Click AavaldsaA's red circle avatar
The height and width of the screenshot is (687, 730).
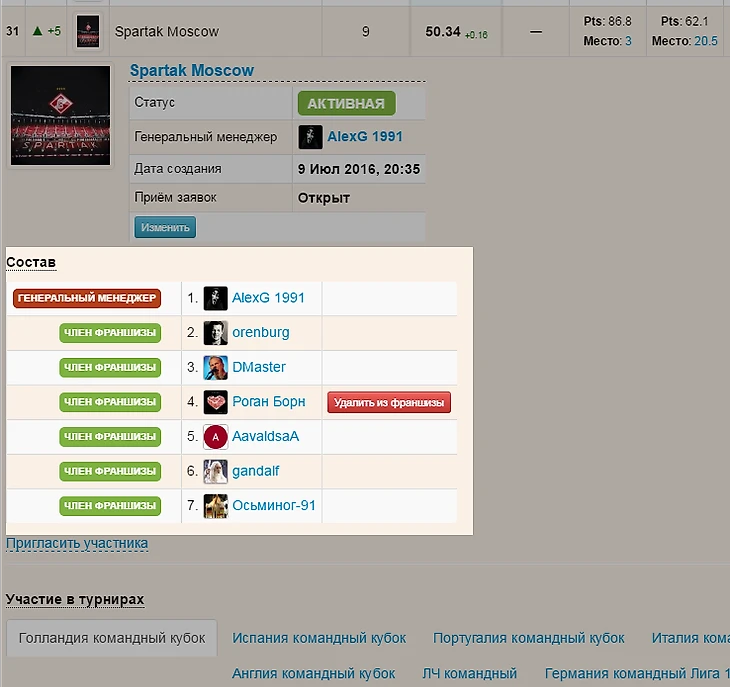tap(215, 437)
